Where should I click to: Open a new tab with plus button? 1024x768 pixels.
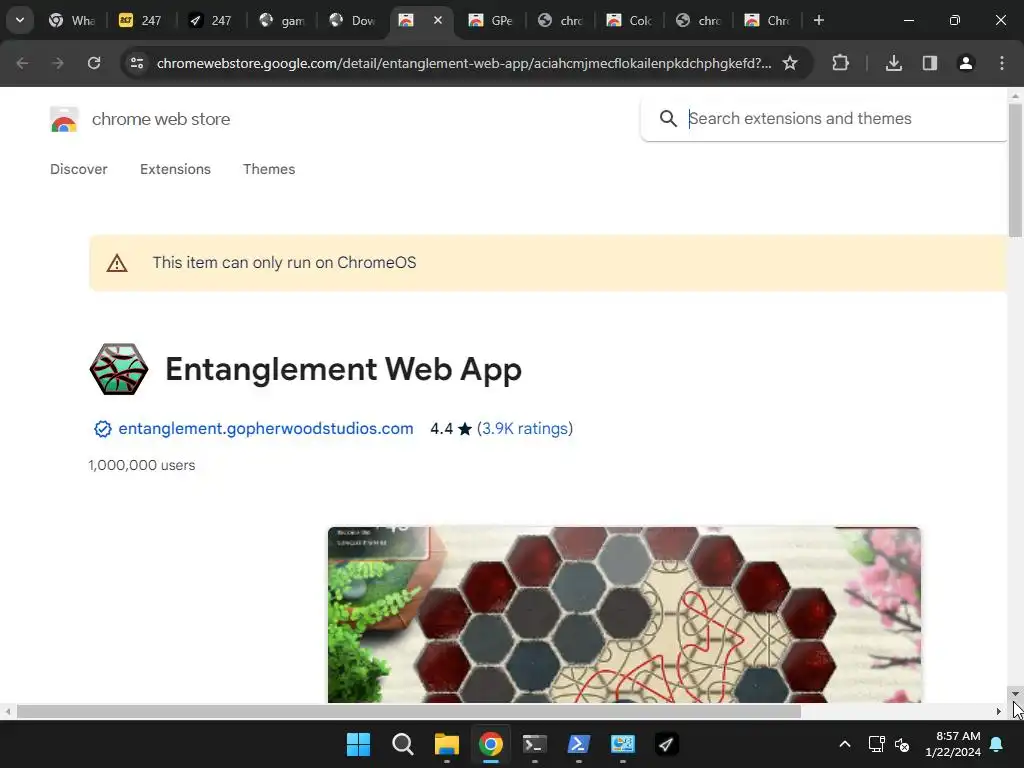coord(818,20)
